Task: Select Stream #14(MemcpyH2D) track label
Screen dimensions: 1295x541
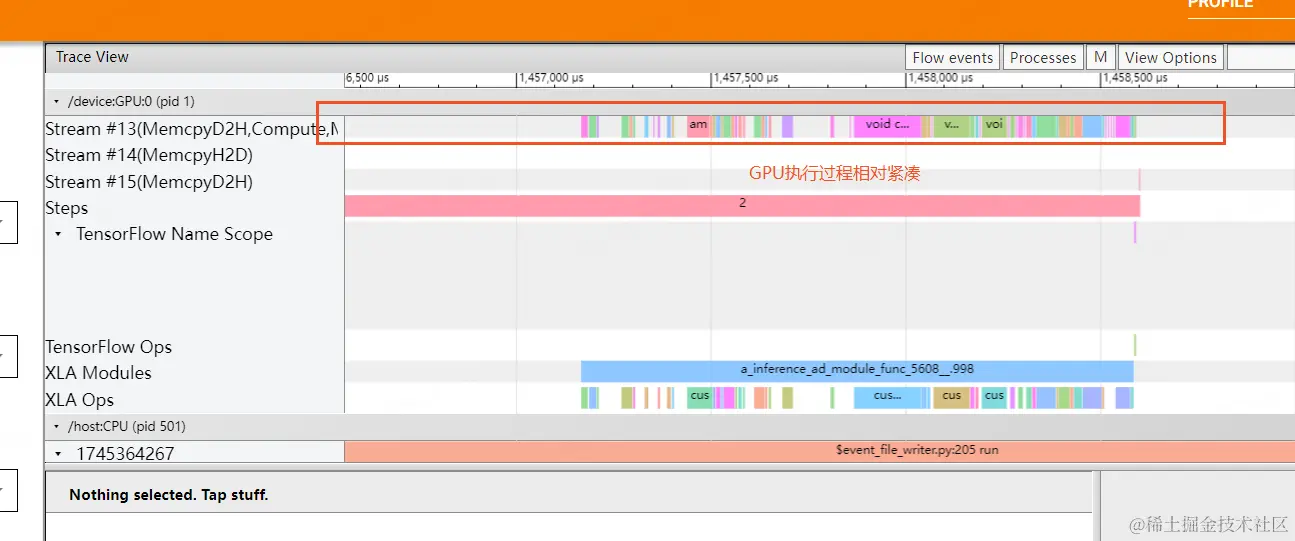Action: click(148, 155)
